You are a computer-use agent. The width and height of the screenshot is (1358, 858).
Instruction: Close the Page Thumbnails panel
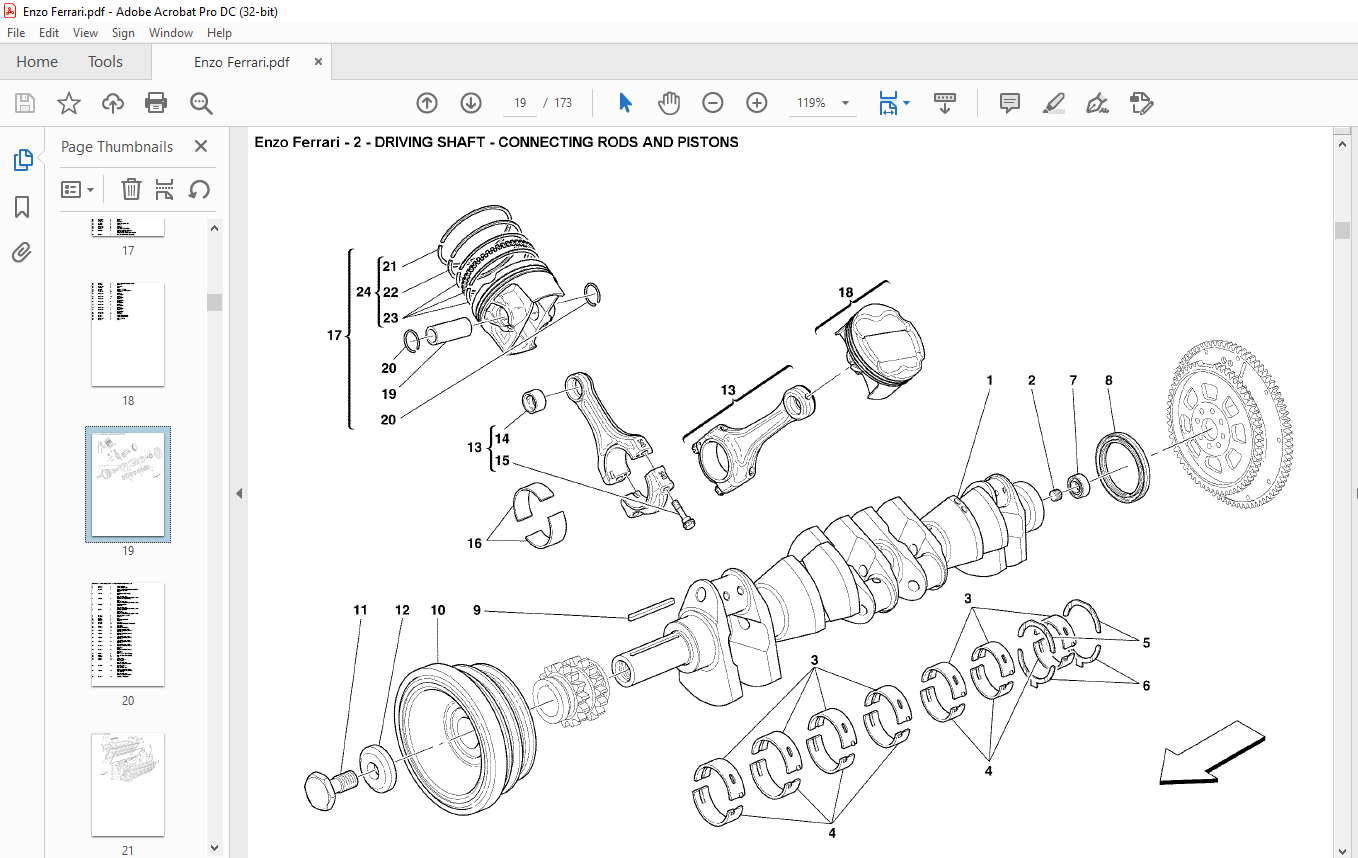point(201,146)
